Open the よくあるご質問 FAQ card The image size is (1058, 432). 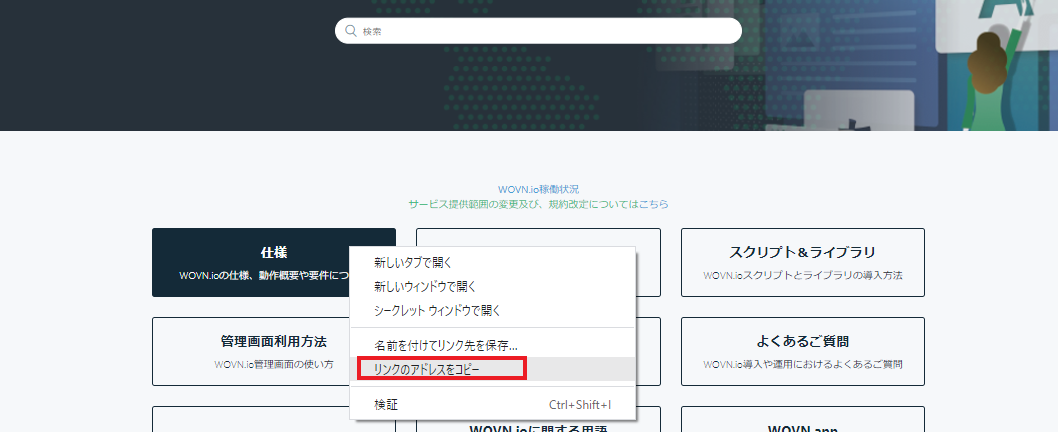tap(802, 351)
